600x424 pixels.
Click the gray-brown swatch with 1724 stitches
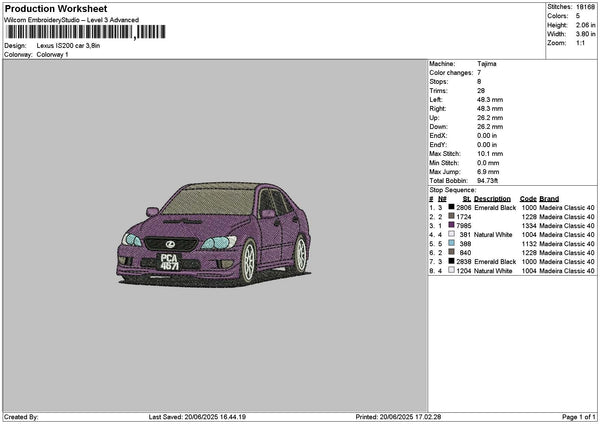pos(452,216)
